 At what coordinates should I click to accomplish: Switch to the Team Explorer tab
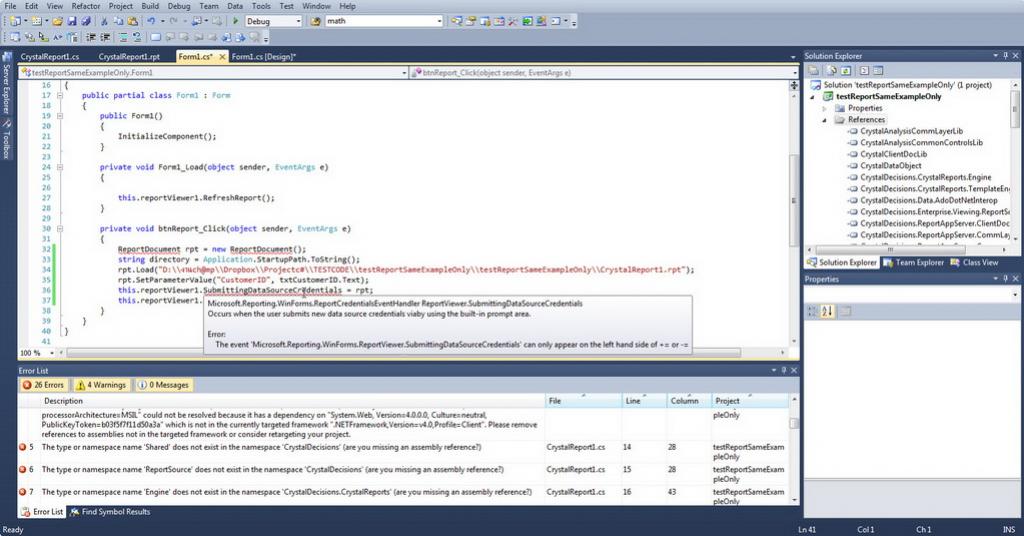pos(914,262)
